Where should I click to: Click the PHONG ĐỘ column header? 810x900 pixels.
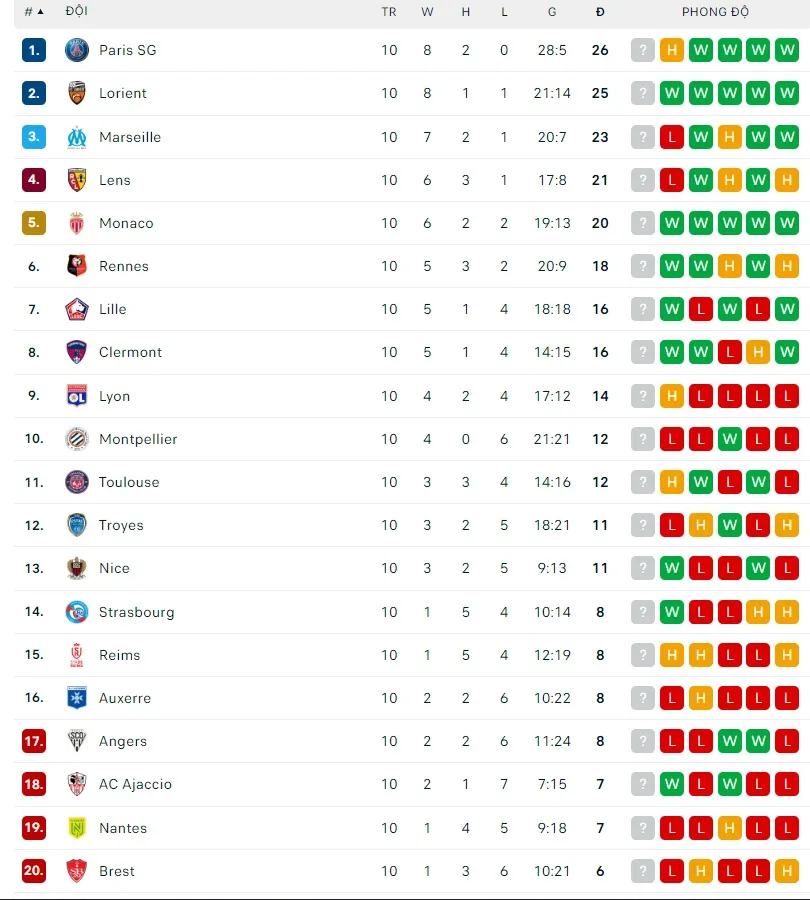(x=715, y=12)
